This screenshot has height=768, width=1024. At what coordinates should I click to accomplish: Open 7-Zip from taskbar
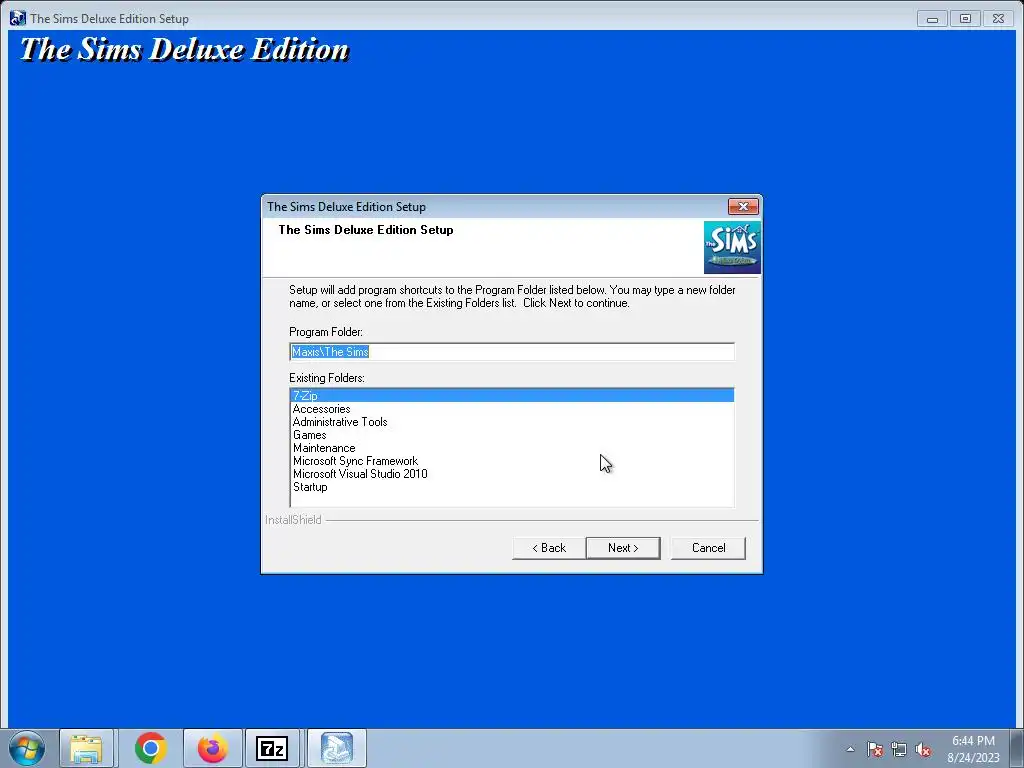point(272,748)
